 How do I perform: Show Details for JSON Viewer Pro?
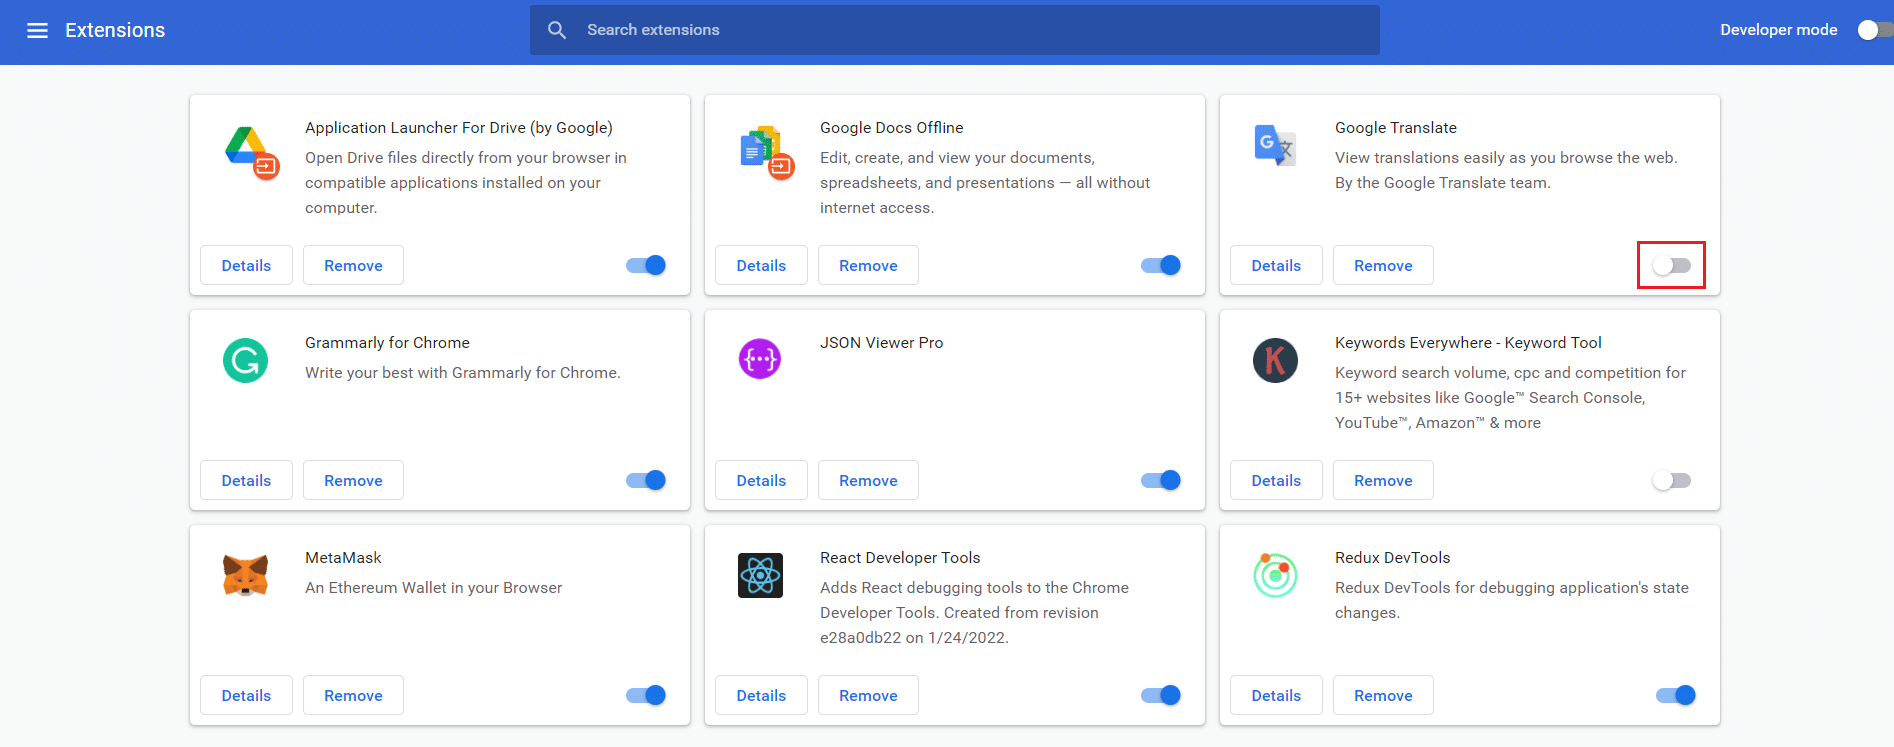pyautogui.click(x=761, y=480)
